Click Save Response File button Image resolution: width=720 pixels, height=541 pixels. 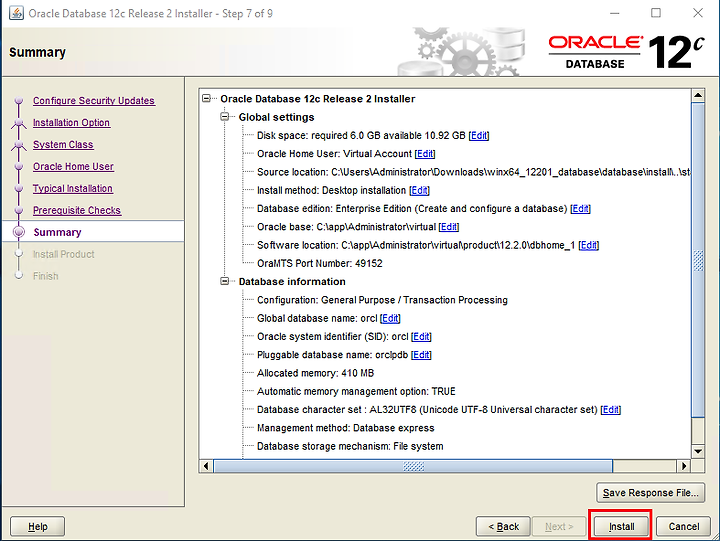(650, 493)
